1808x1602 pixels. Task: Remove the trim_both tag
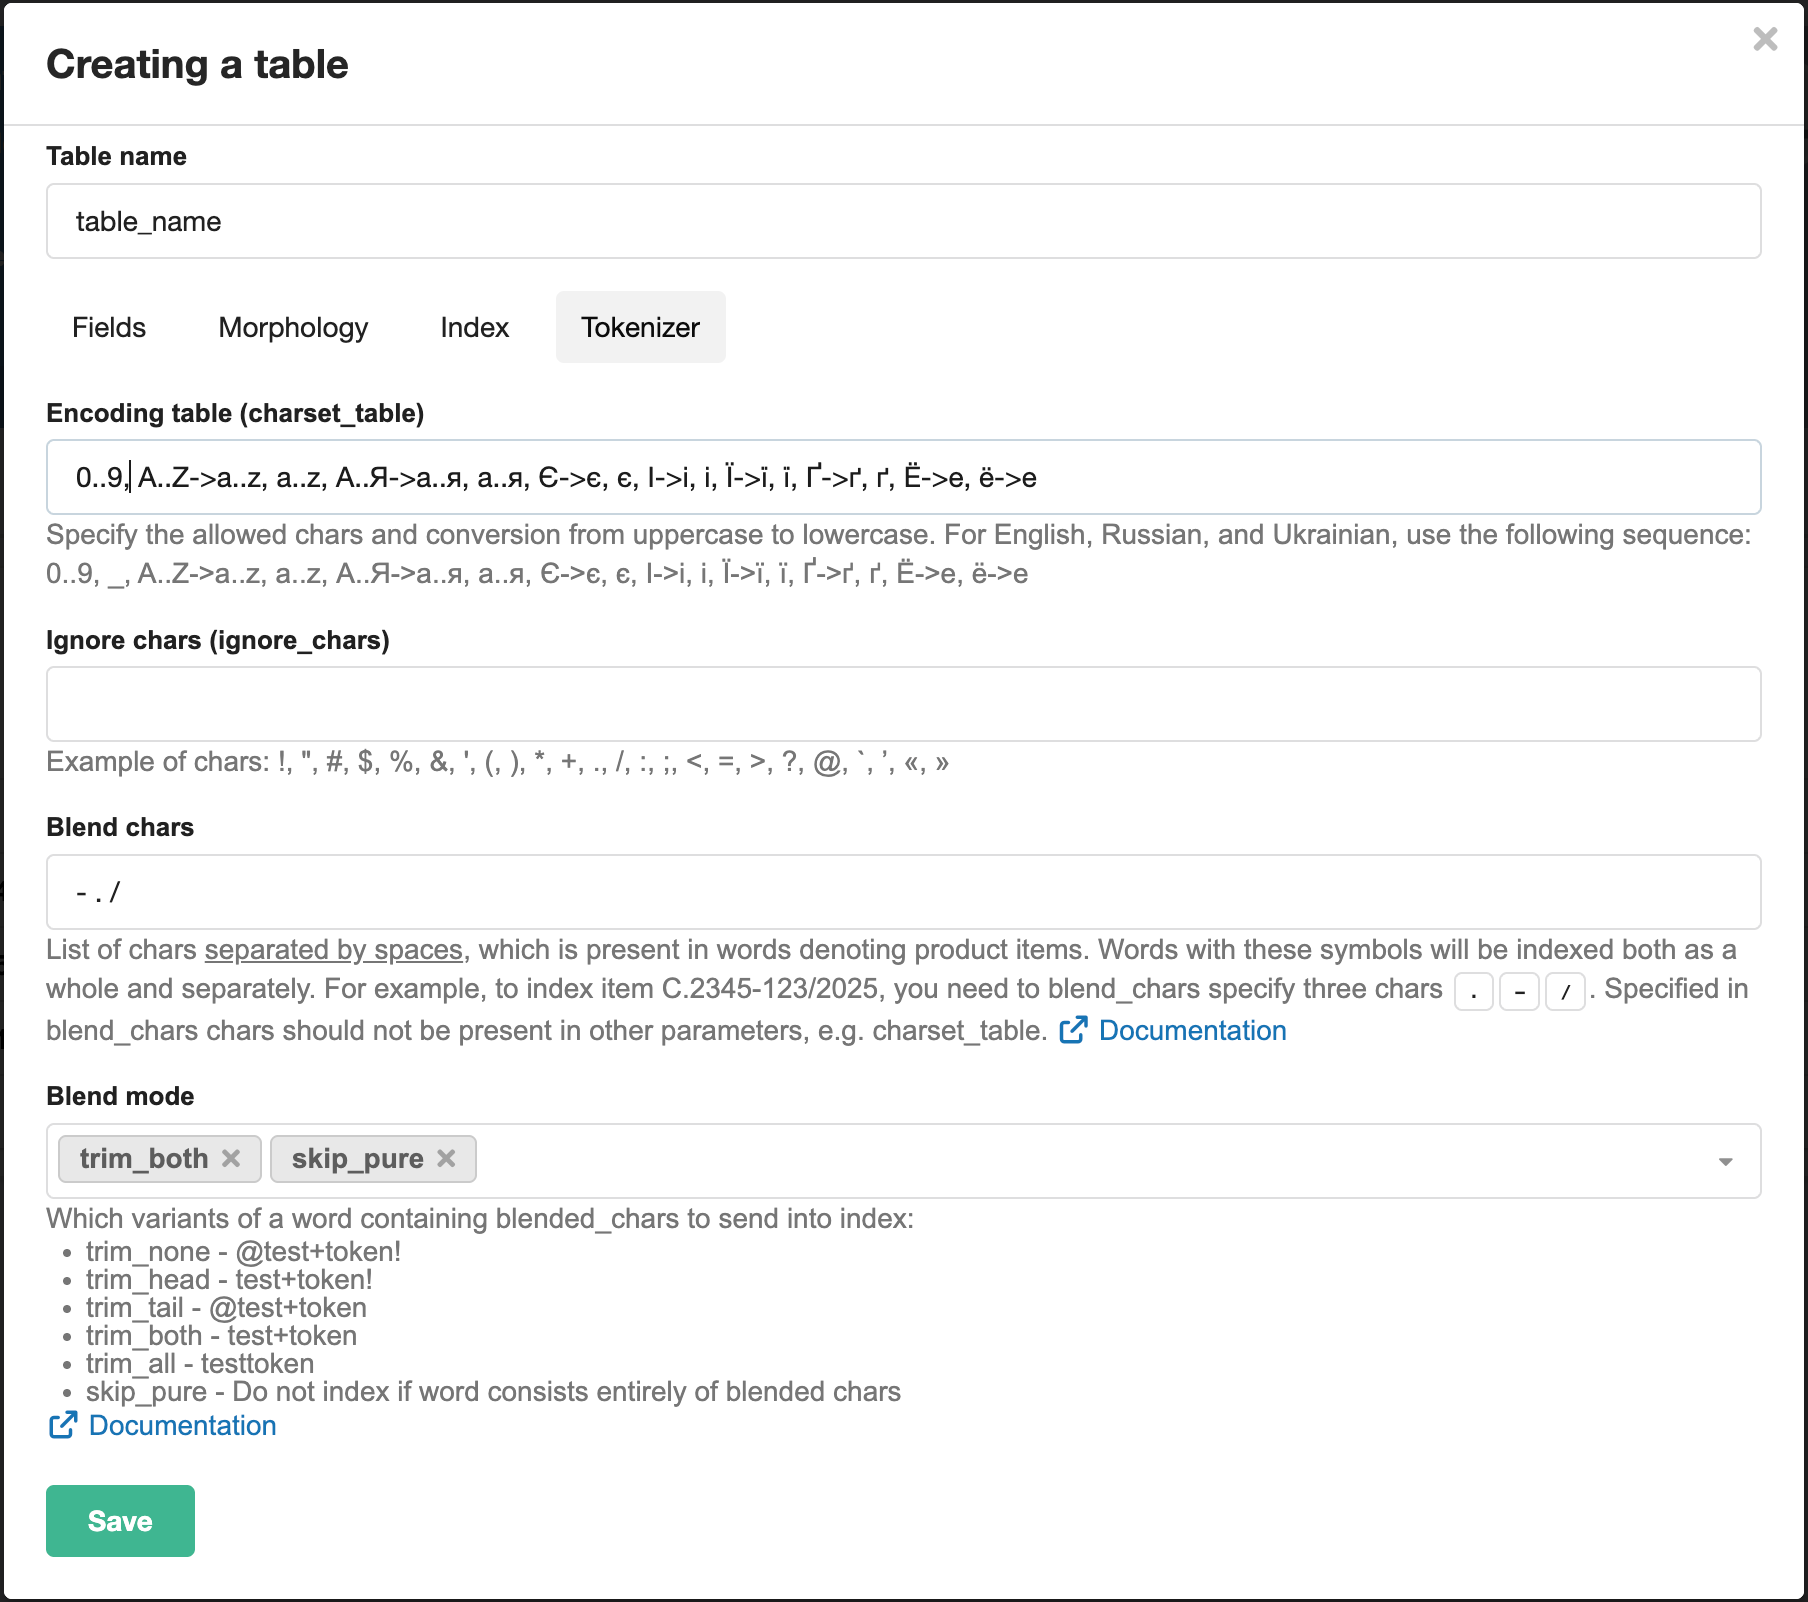[x=231, y=1158]
